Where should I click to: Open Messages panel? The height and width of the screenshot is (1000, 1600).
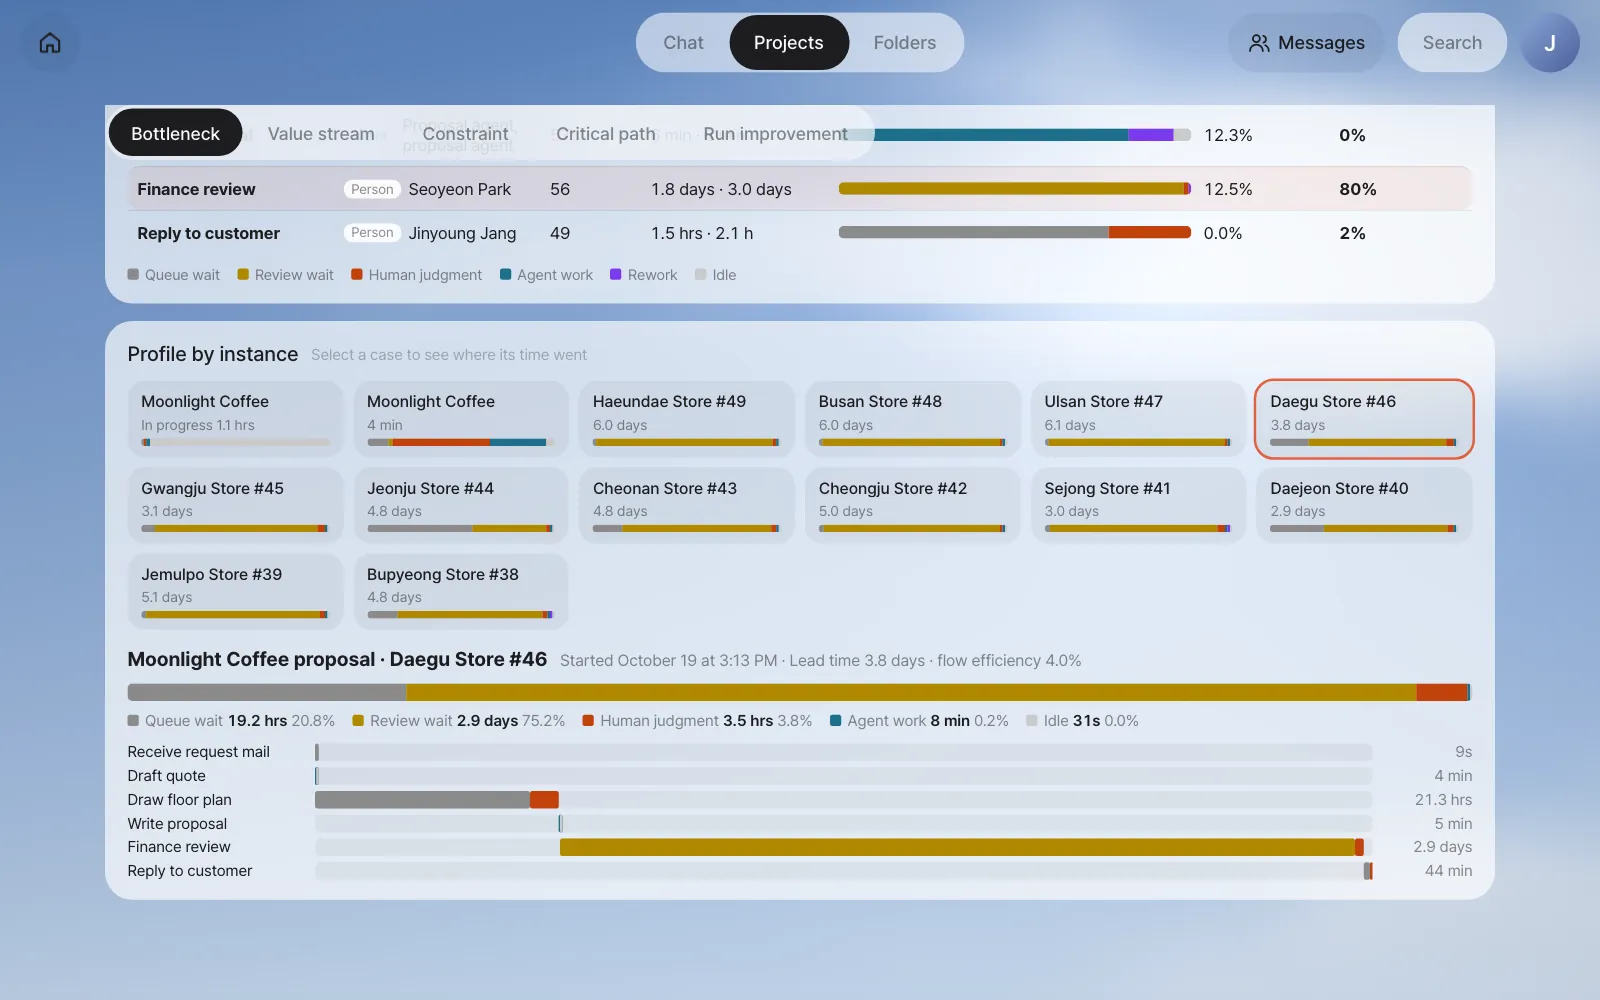point(1306,43)
